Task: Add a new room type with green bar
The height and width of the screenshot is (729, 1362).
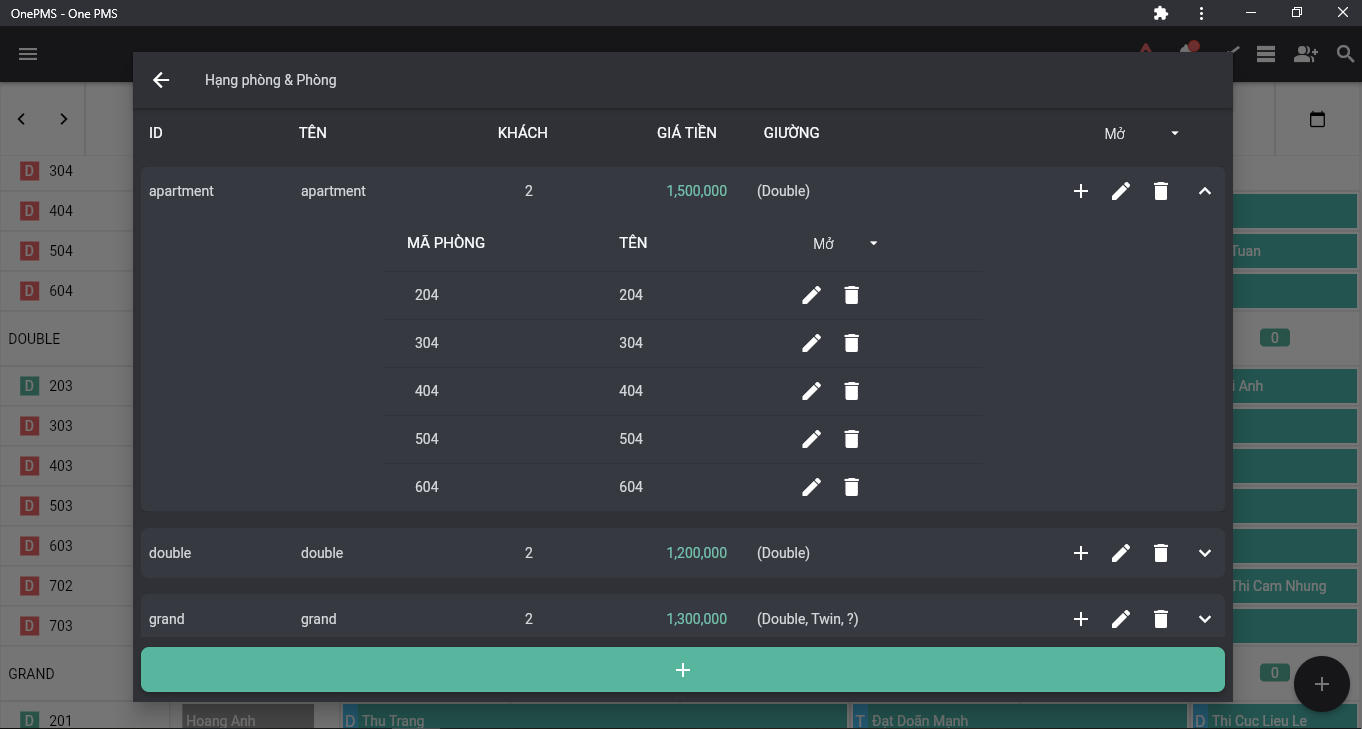Action: click(683, 670)
